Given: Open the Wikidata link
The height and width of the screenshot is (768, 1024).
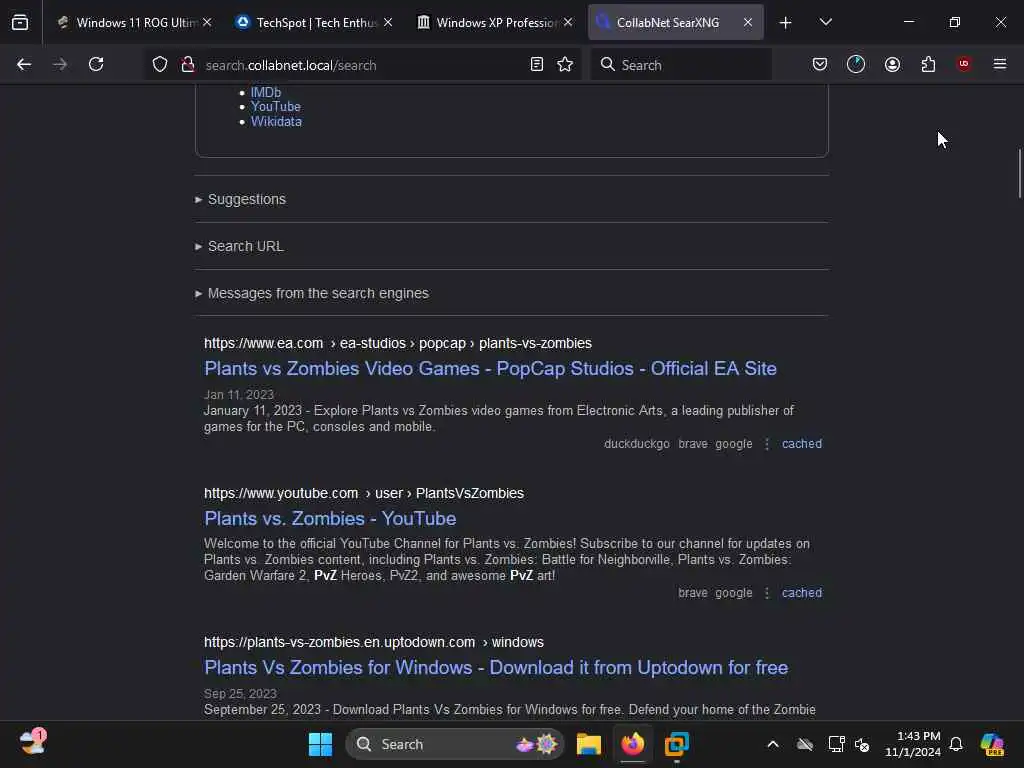Looking at the screenshot, I should pyautogui.click(x=276, y=121).
